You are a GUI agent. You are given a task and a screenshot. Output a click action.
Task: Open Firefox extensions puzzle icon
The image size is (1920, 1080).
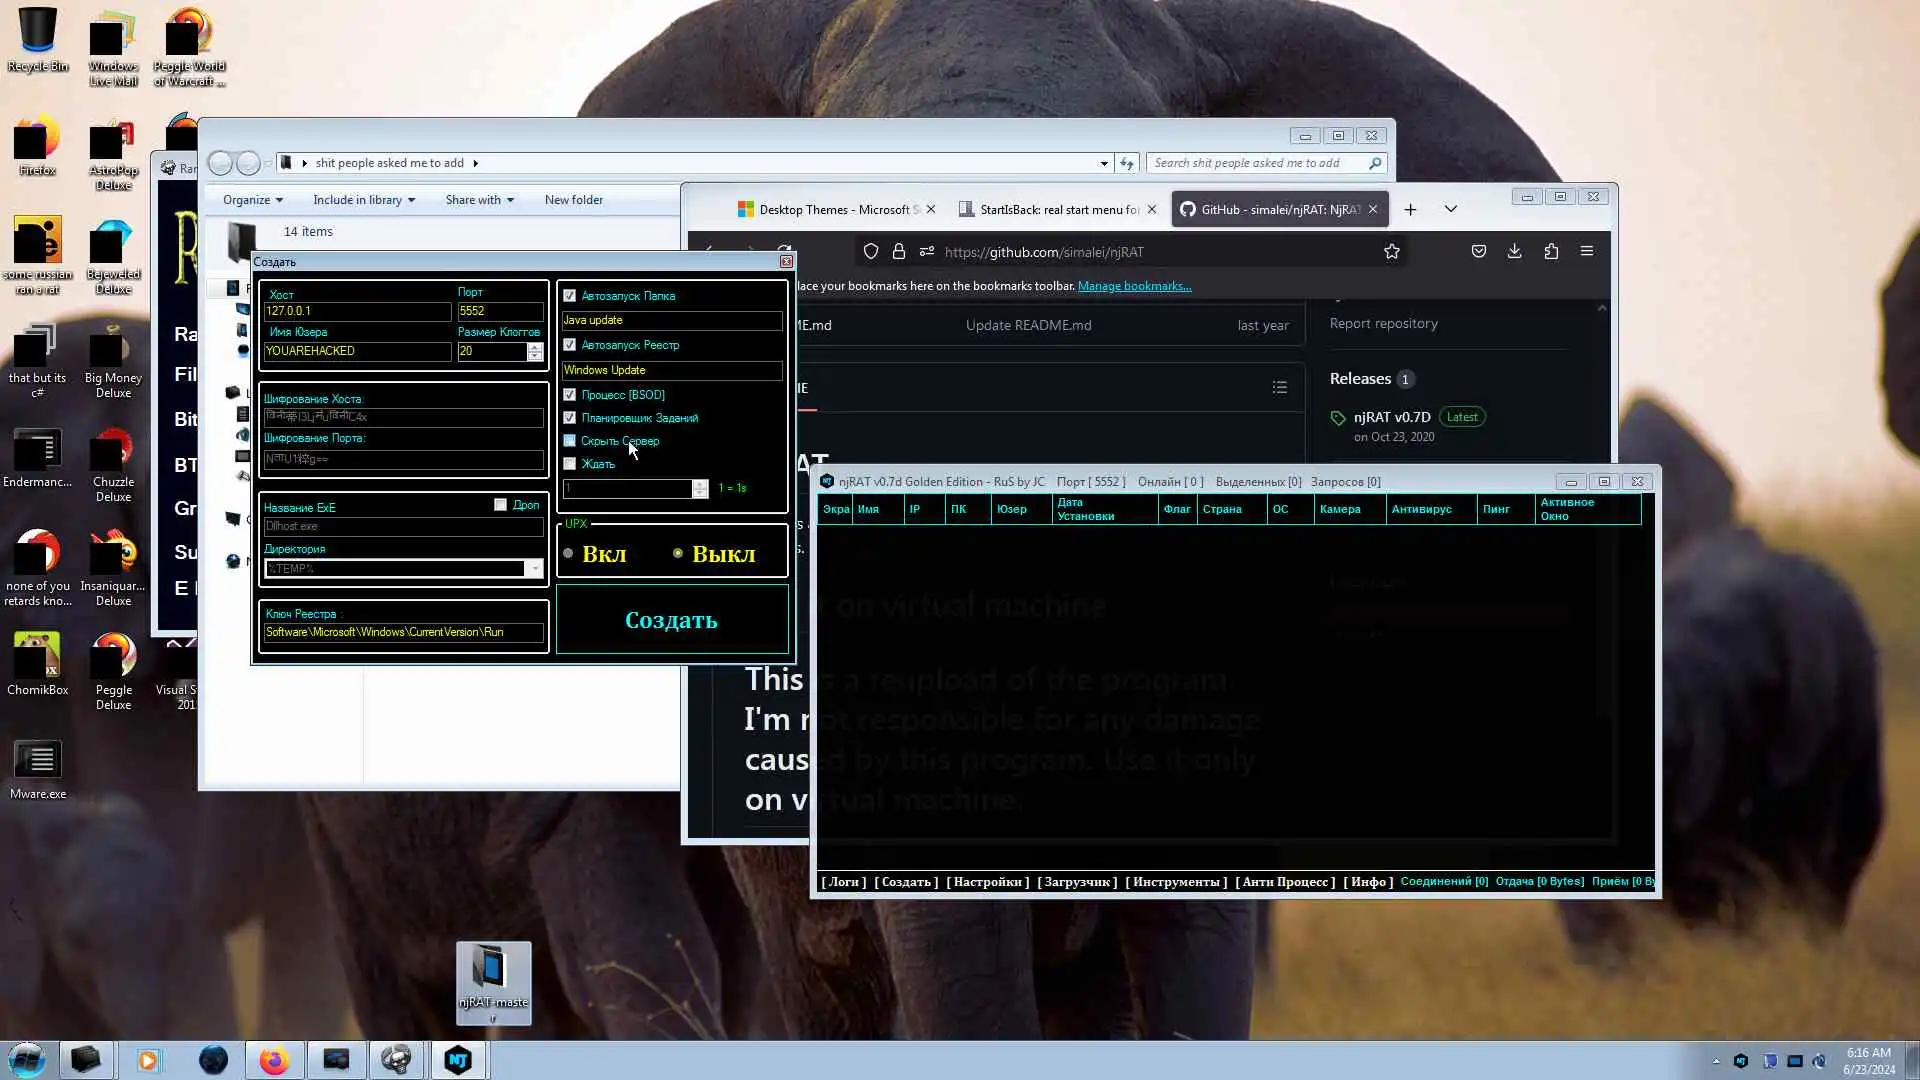pyautogui.click(x=1551, y=252)
